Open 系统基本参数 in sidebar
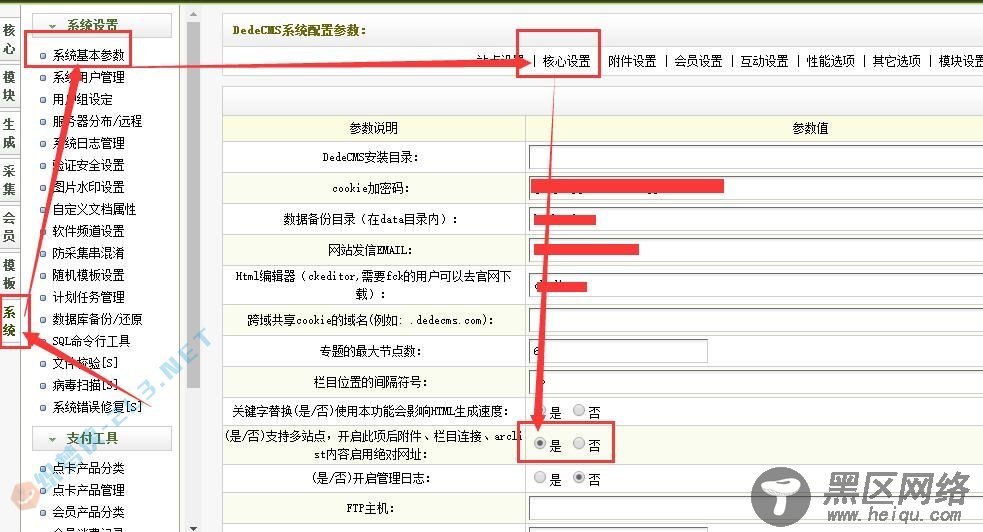Screen dimensions: 983x532 88,55
